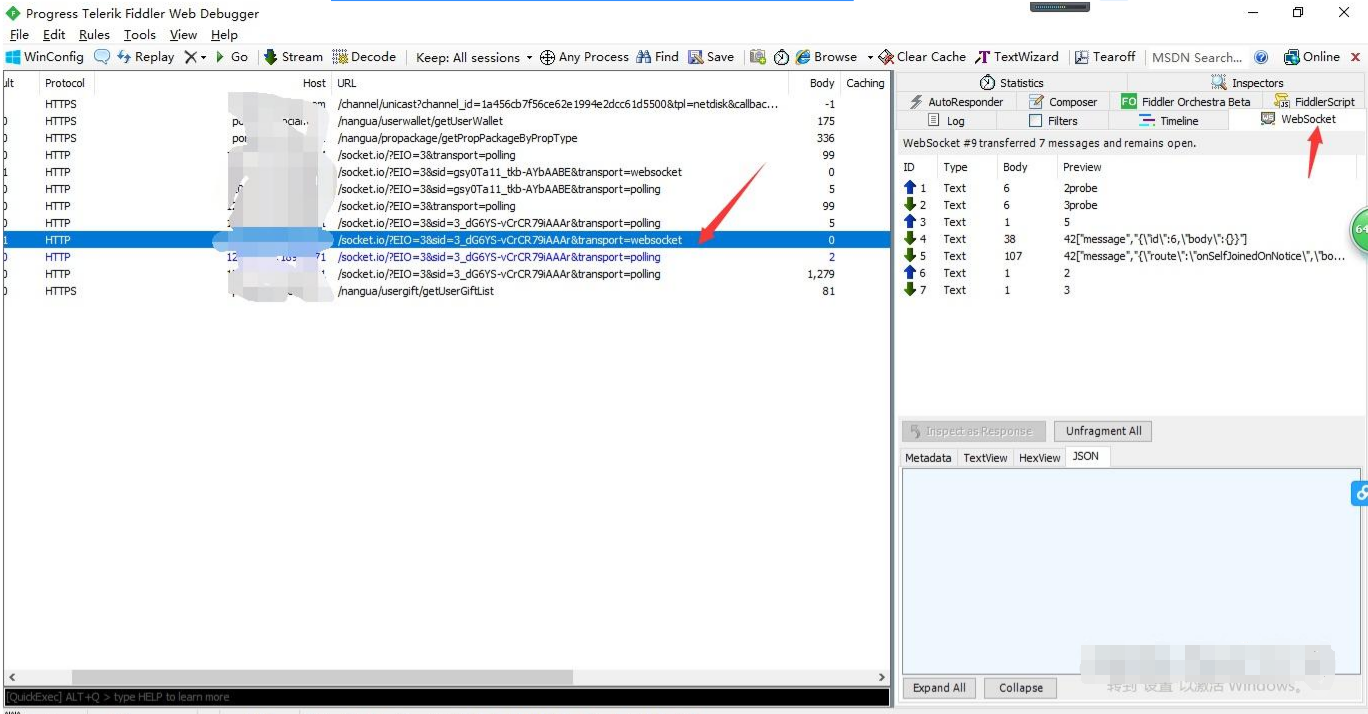Image resolution: width=1368 pixels, height=714 pixels.
Task: Select WebSocket message 5 onSelfJoinedOnNotice
Action: tap(1130, 256)
